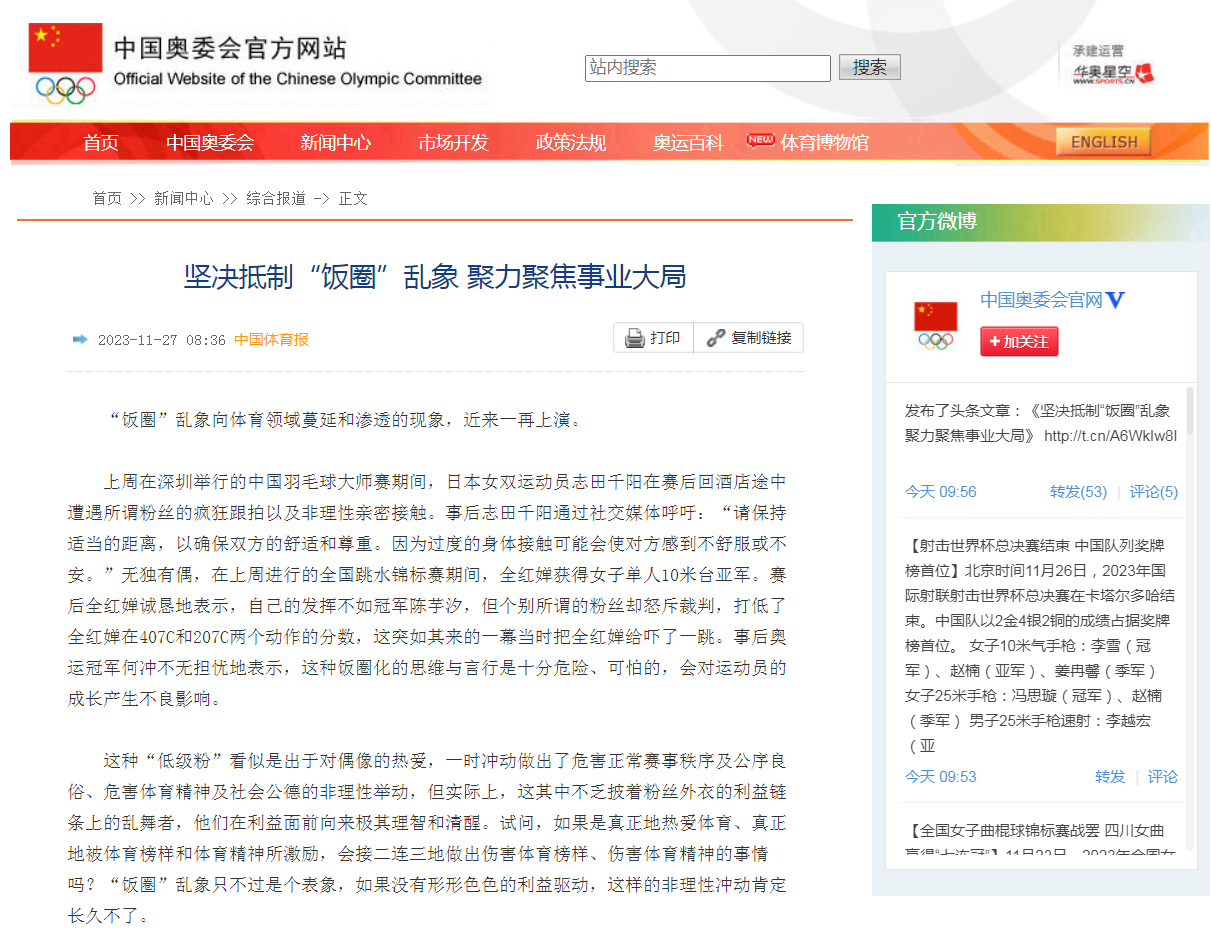Select 政策法规 in the navigation bar
Image resolution: width=1211 pixels, height=931 pixels.
(x=571, y=142)
